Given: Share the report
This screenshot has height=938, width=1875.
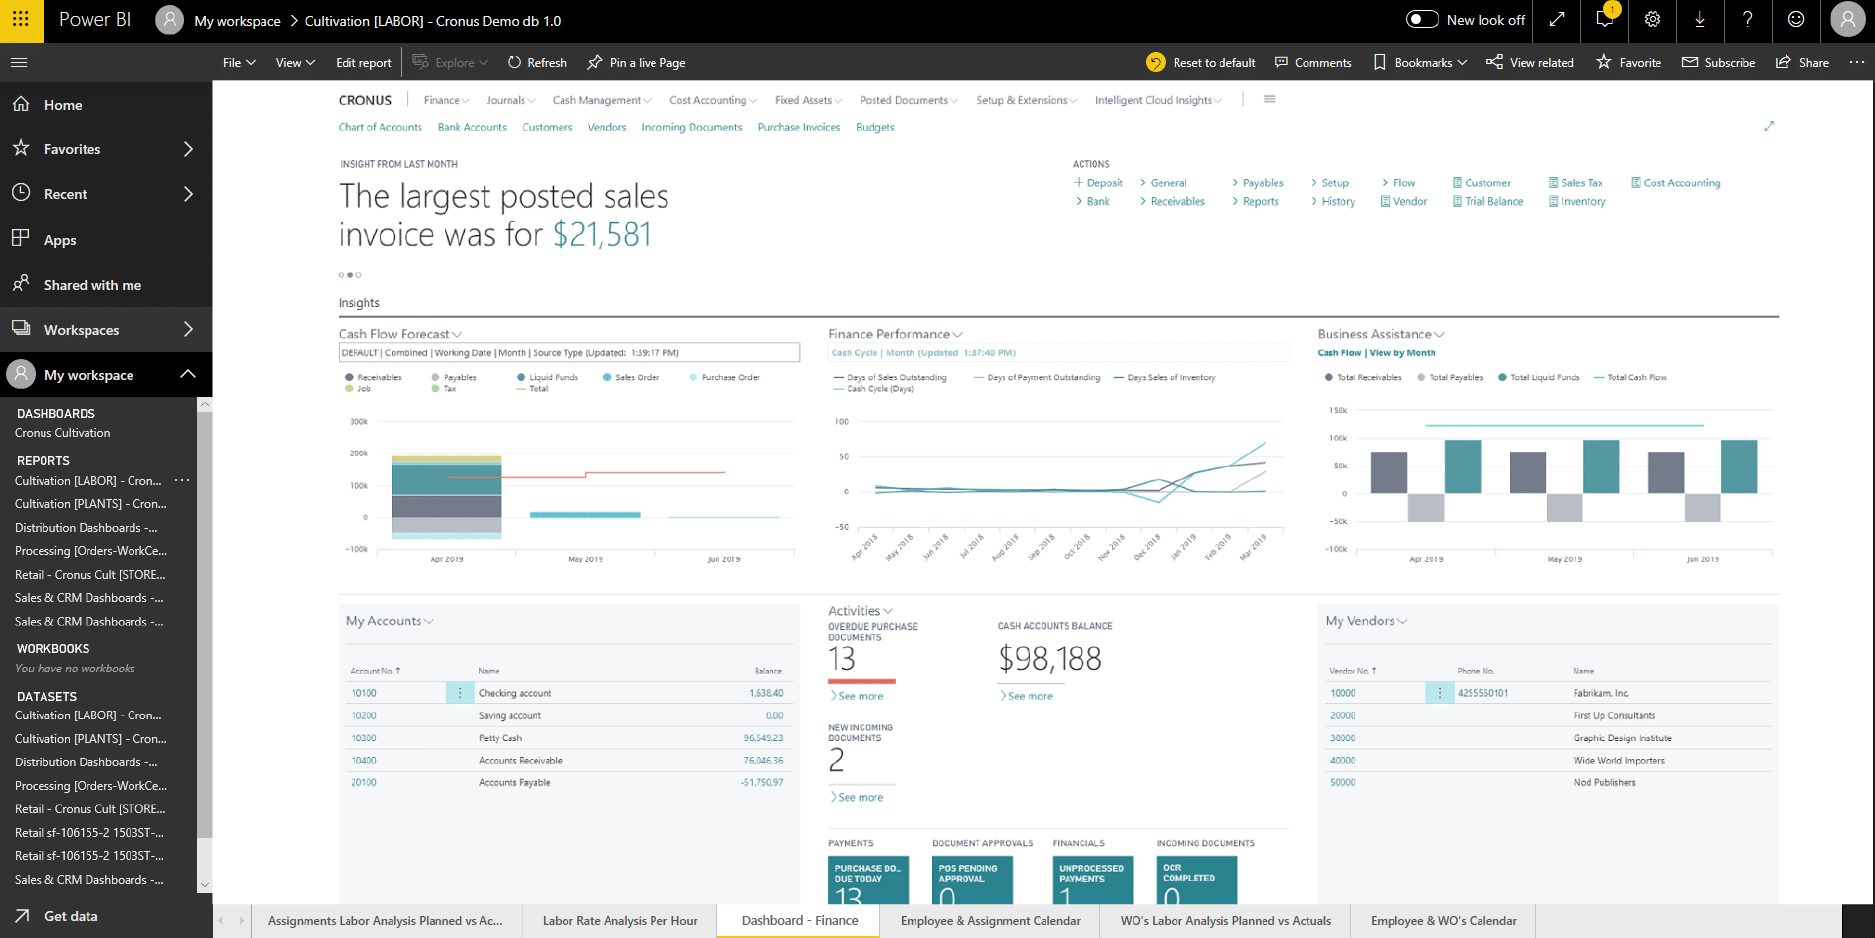Looking at the screenshot, I should (x=1801, y=62).
